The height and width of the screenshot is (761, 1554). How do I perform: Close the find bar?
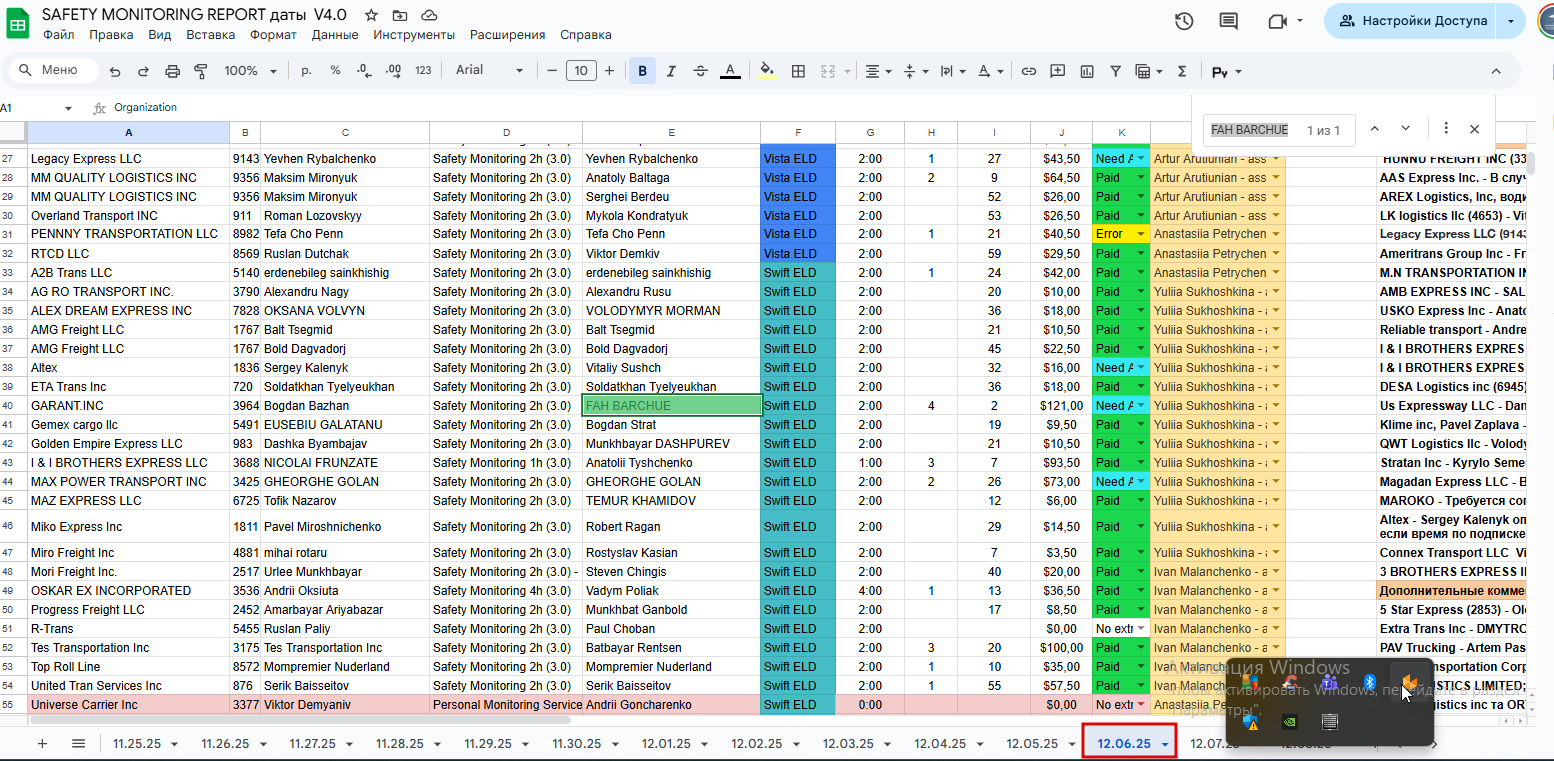tap(1474, 129)
